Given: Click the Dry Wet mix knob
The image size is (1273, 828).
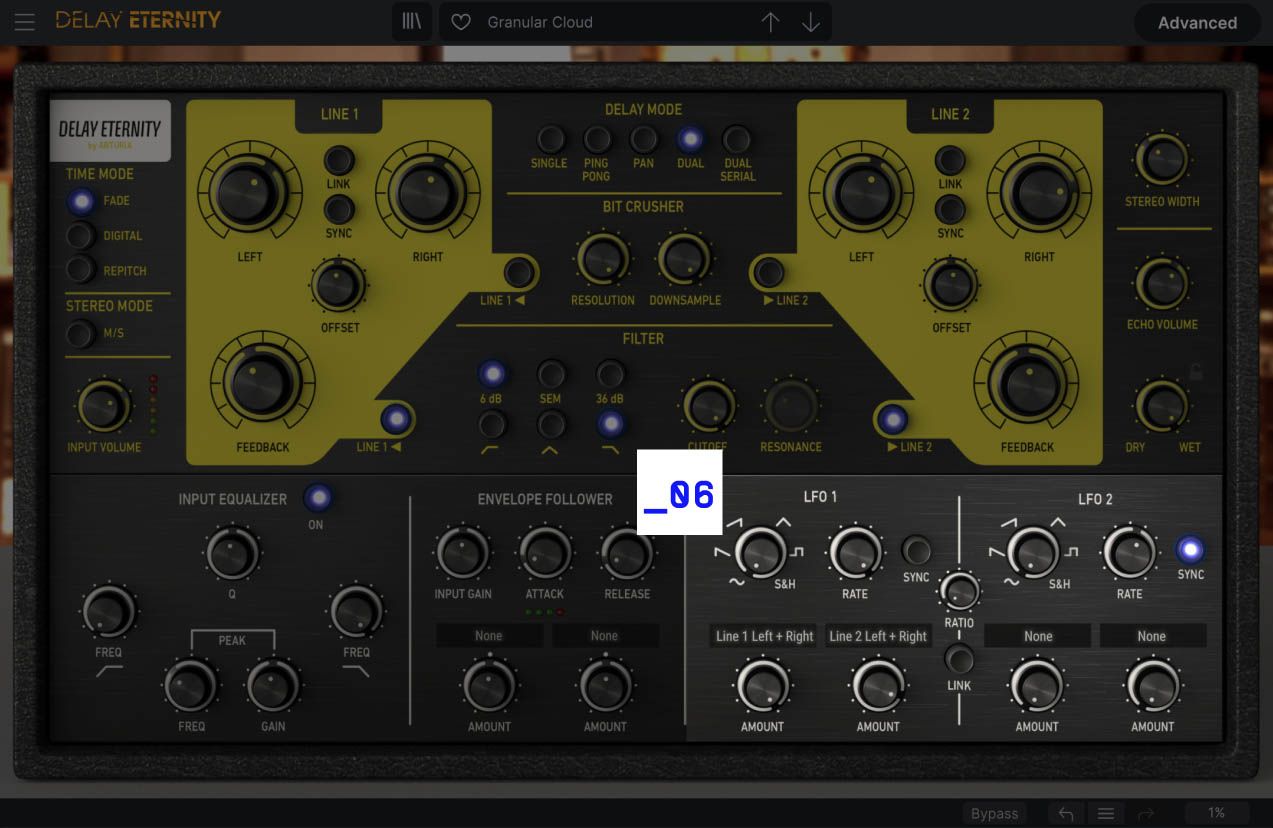Looking at the screenshot, I should [x=1162, y=406].
